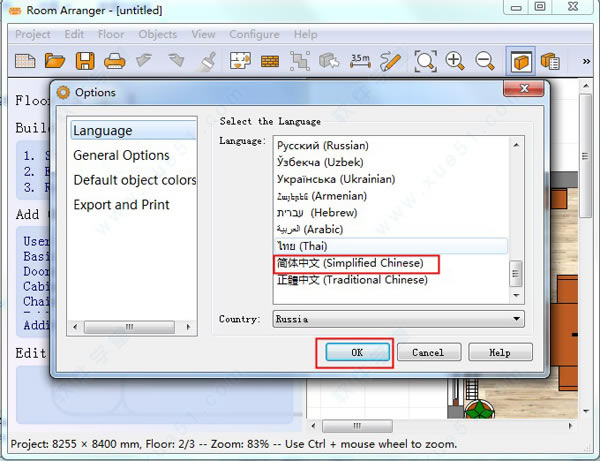Select Default object colors category
The image size is (600, 461).
[x=135, y=180]
